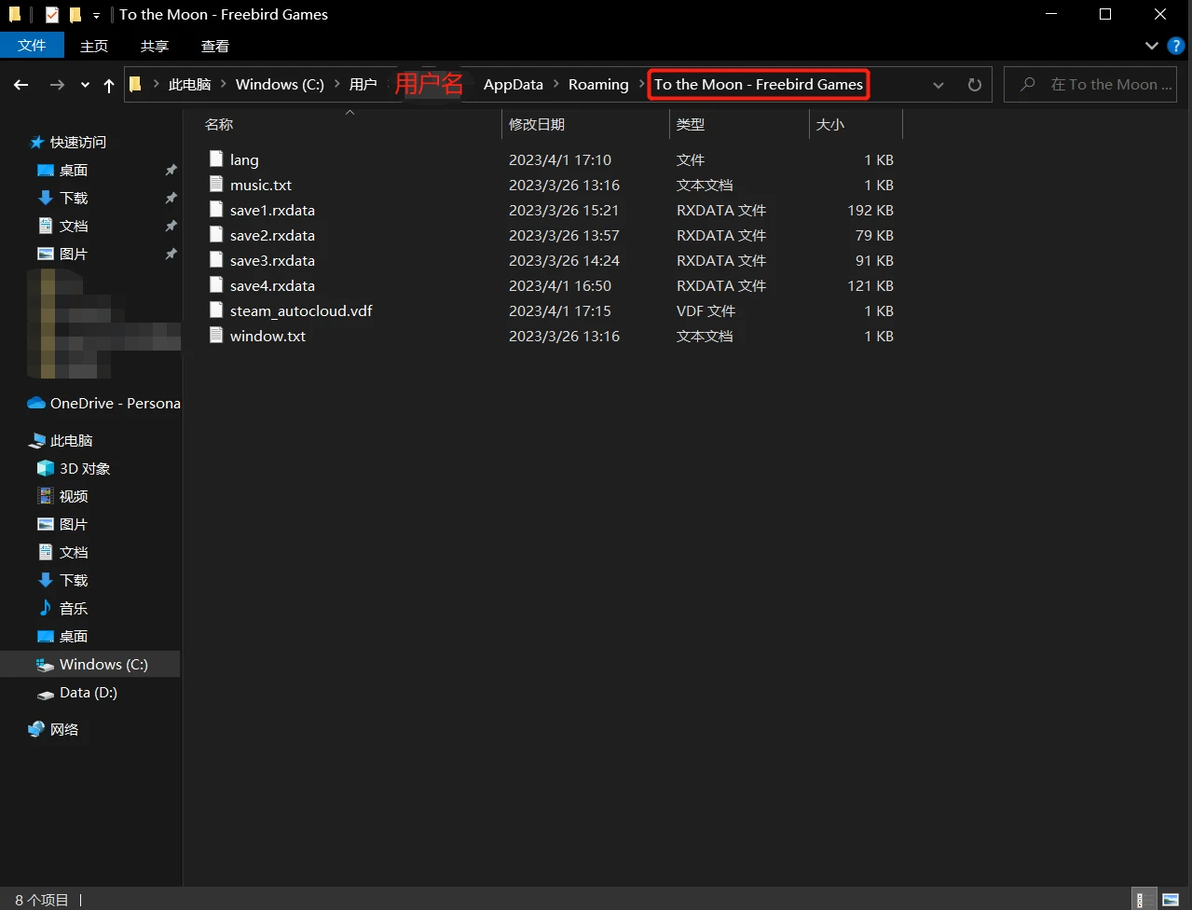Click VDF 文件 type cell
The width and height of the screenshot is (1192, 910).
coord(705,311)
